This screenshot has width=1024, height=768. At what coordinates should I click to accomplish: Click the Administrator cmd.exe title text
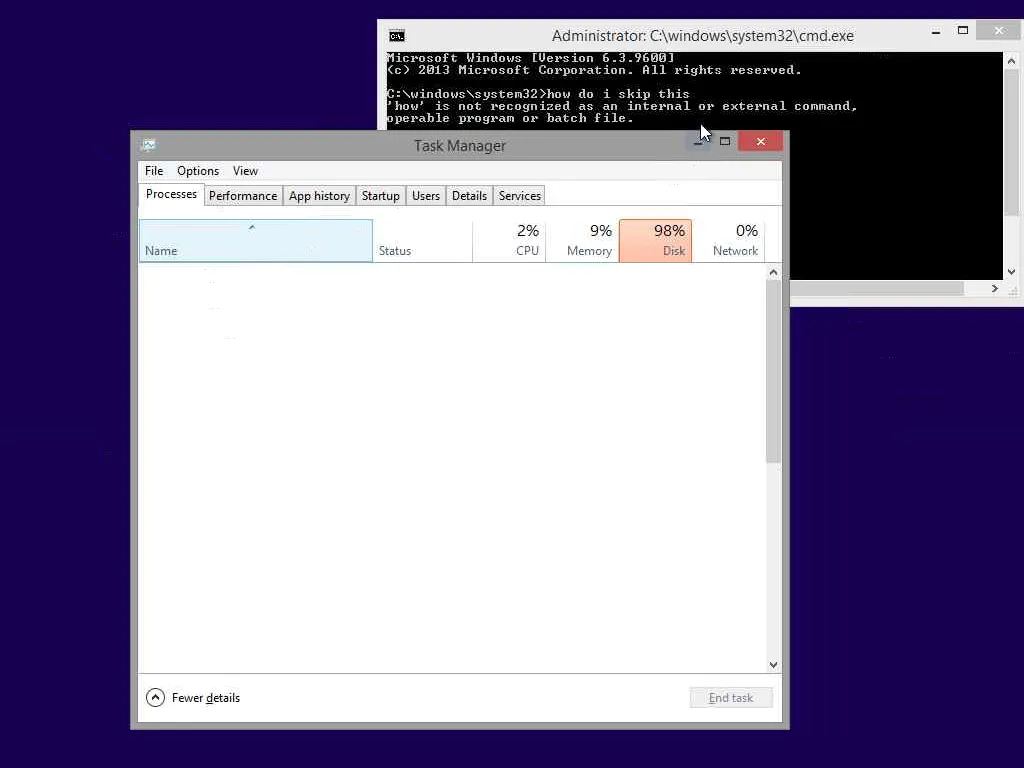click(703, 36)
